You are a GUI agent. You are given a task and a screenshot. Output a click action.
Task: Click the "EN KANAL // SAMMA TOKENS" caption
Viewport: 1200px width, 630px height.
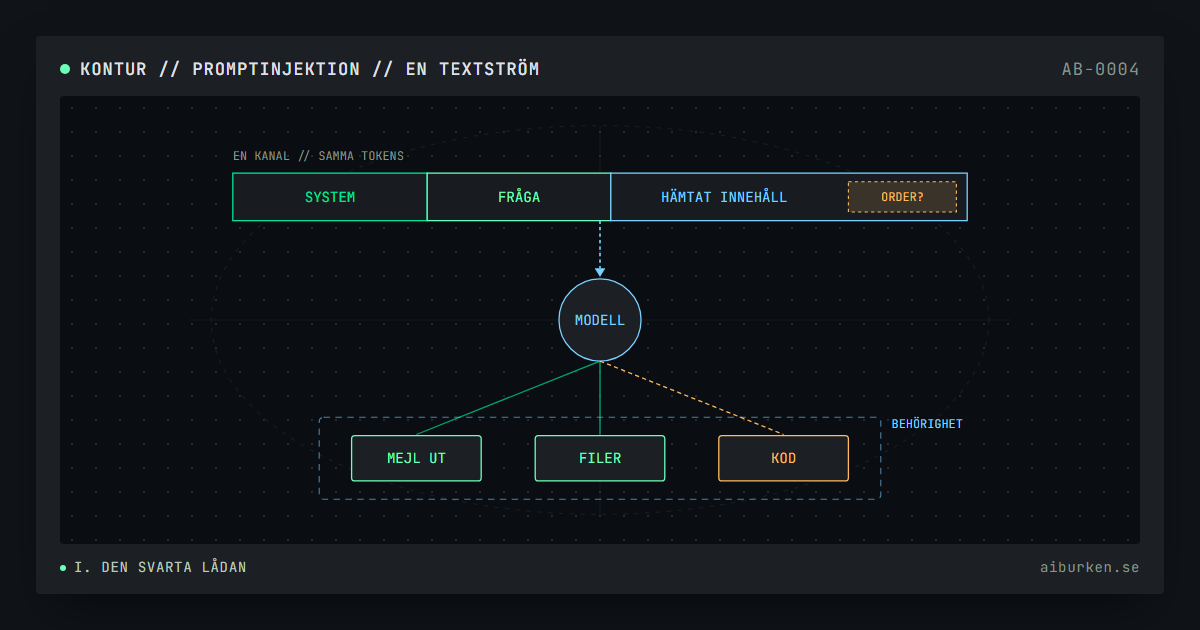pyautogui.click(x=319, y=156)
